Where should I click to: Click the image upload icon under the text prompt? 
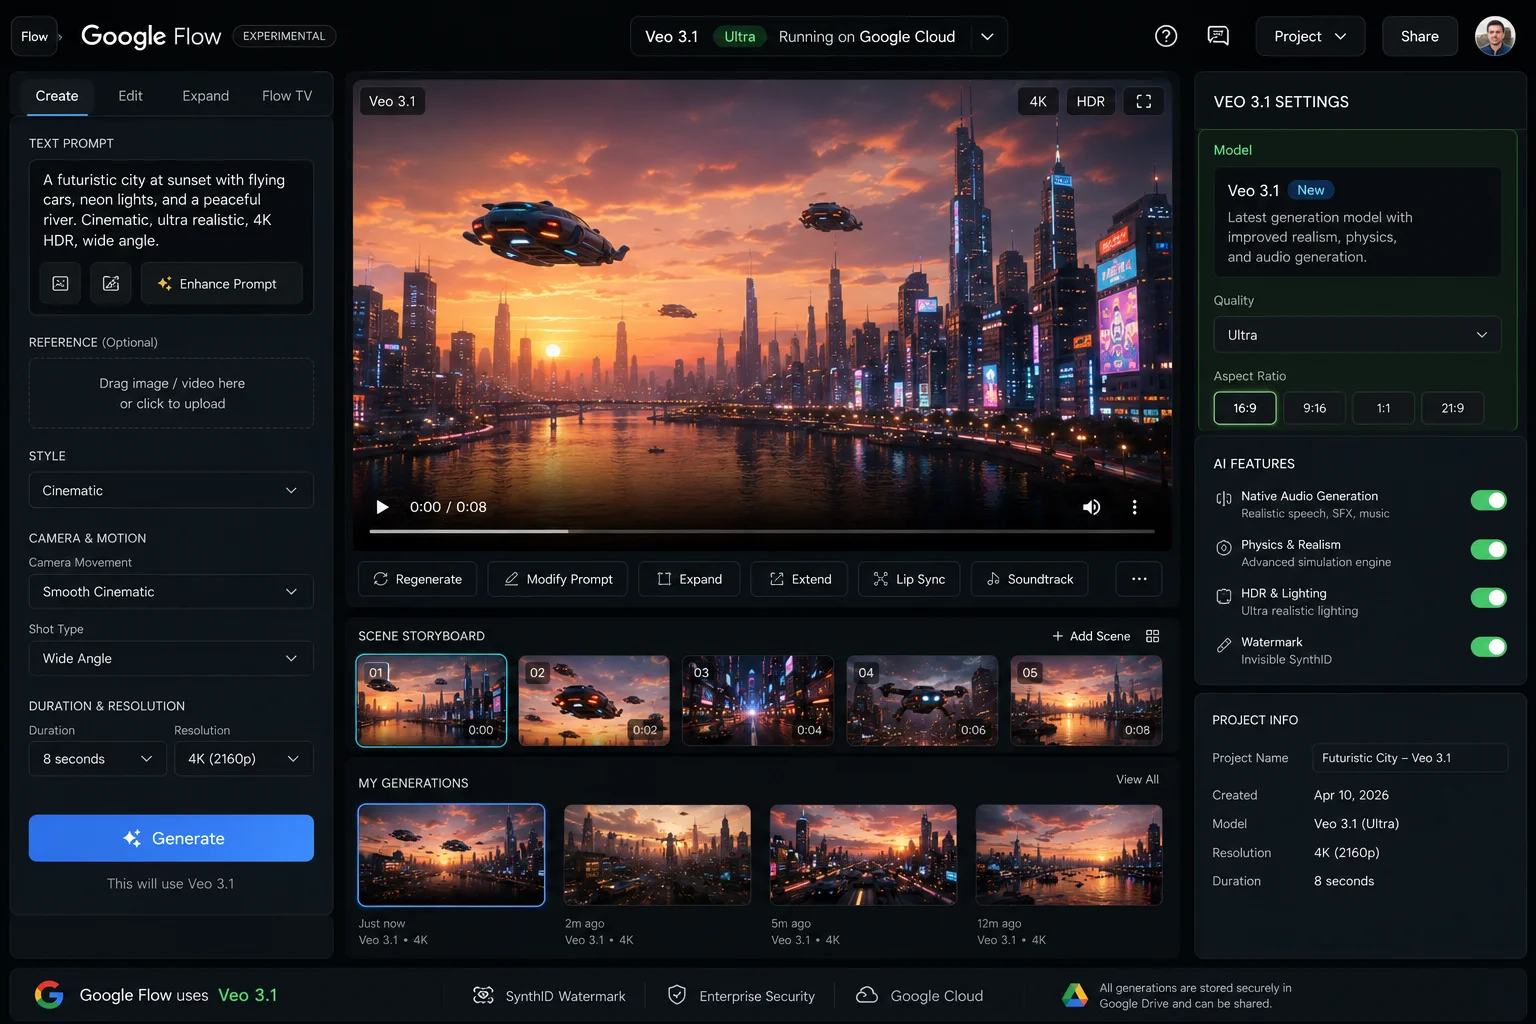60,284
